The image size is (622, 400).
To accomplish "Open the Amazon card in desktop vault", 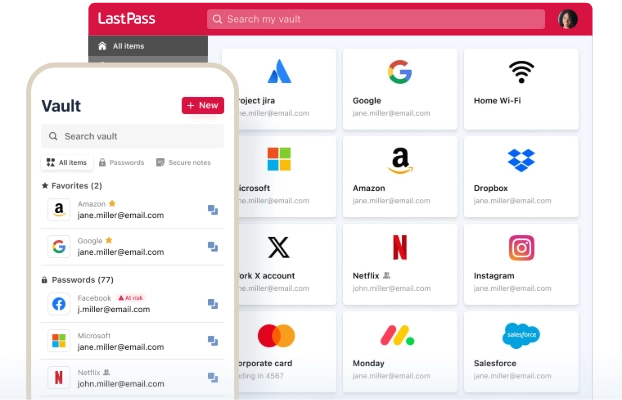I will coord(400,177).
